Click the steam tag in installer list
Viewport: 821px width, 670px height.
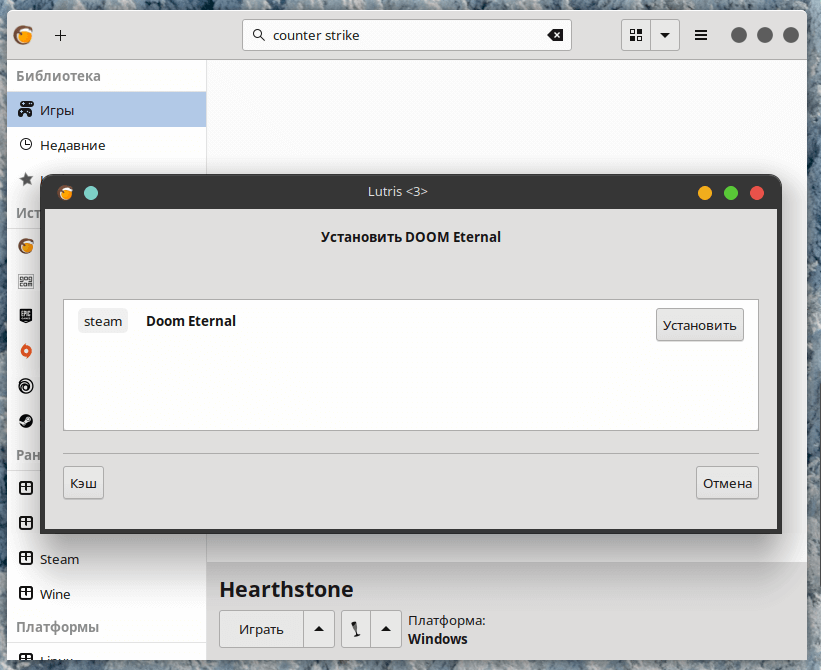103,321
